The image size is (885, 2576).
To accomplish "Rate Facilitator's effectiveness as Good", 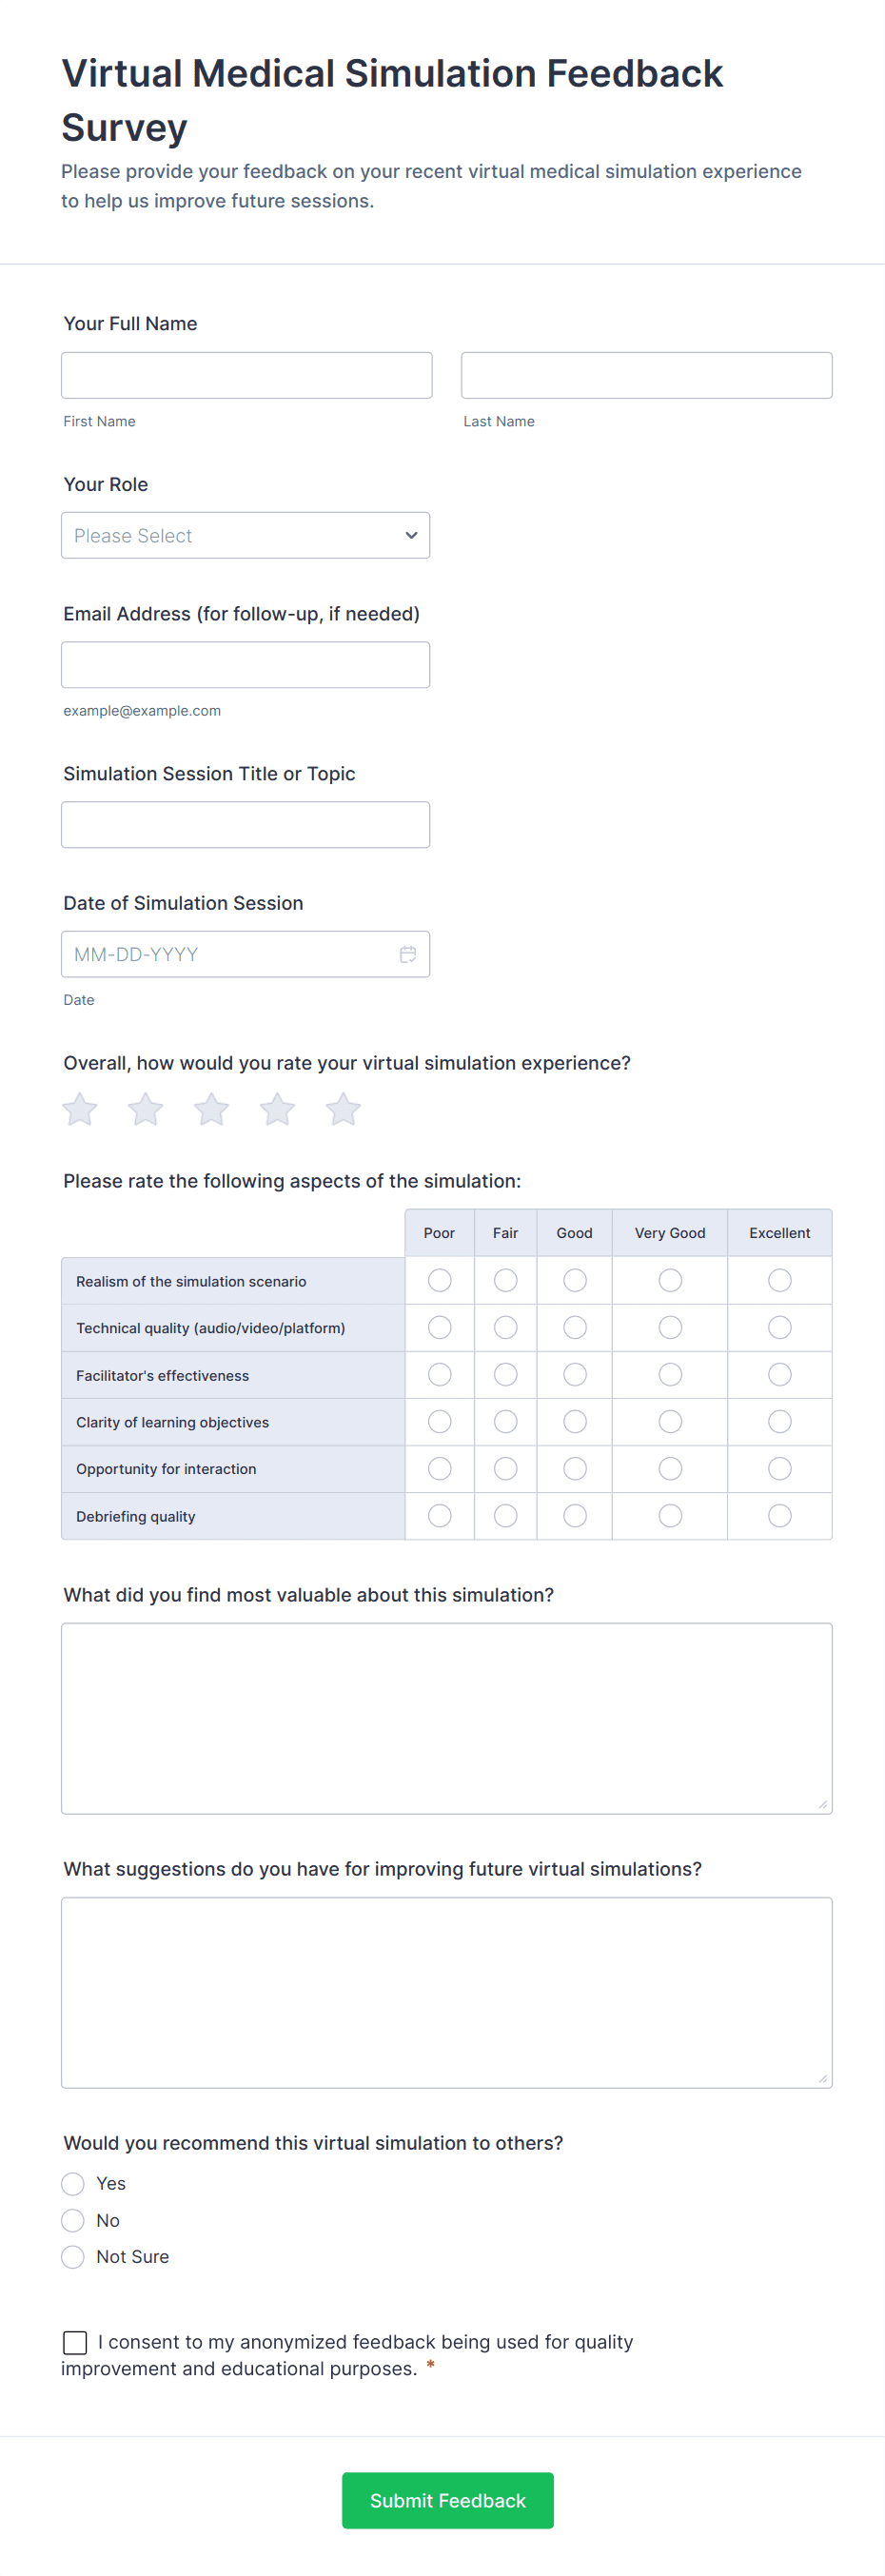I will pos(575,1375).
